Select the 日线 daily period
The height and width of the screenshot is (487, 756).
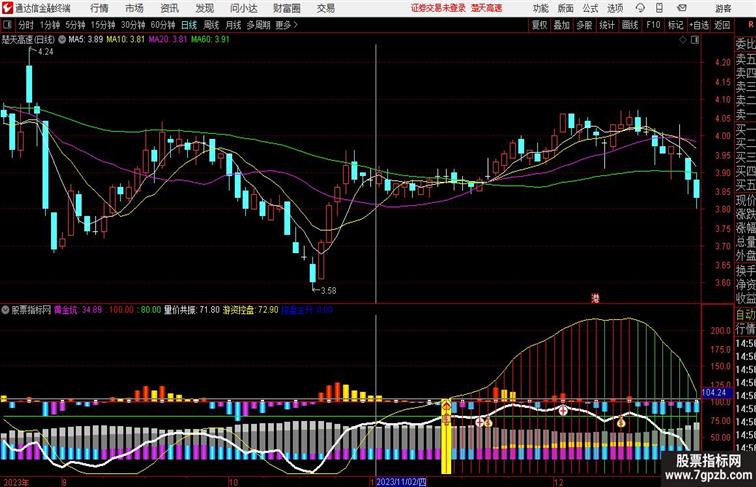click(x=189, y=25)
